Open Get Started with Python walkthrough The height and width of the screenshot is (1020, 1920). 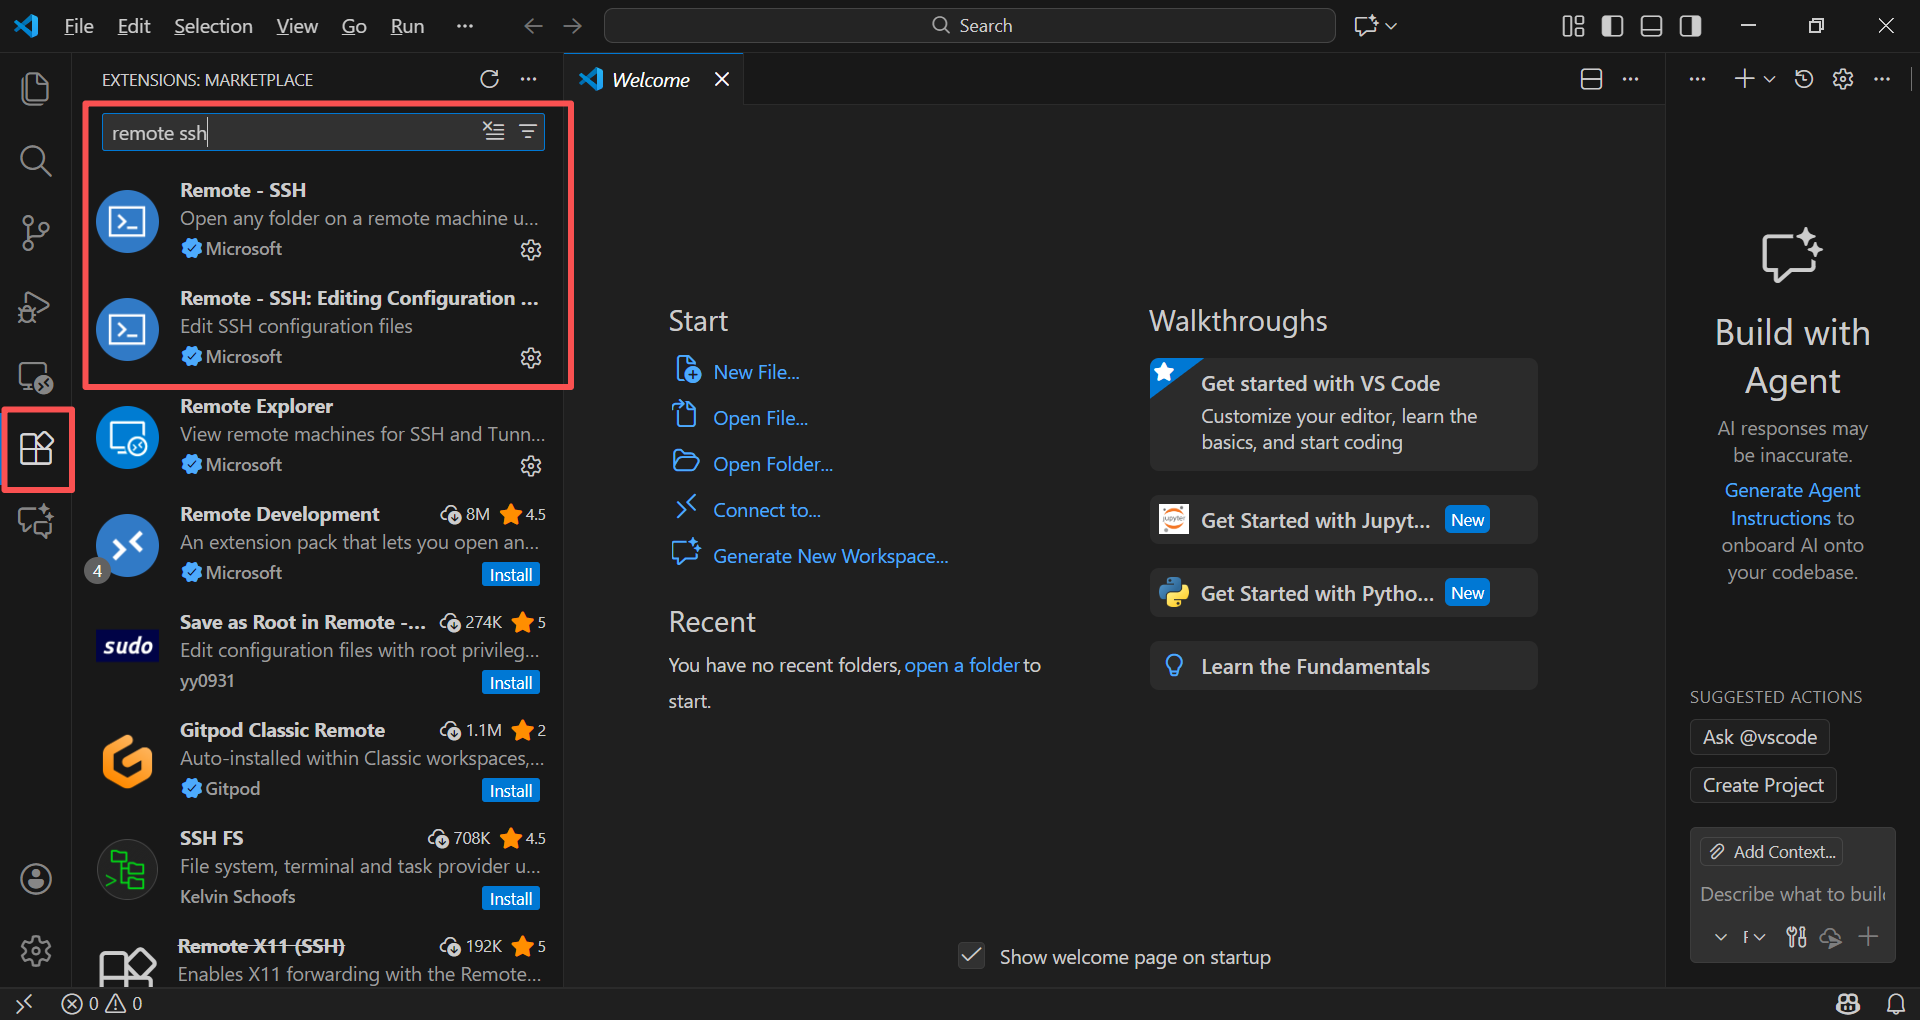coord(1343,593)
